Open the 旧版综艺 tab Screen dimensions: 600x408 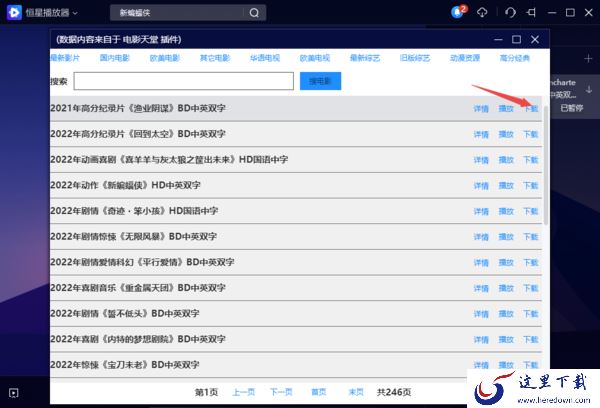[x=415, y=58]
